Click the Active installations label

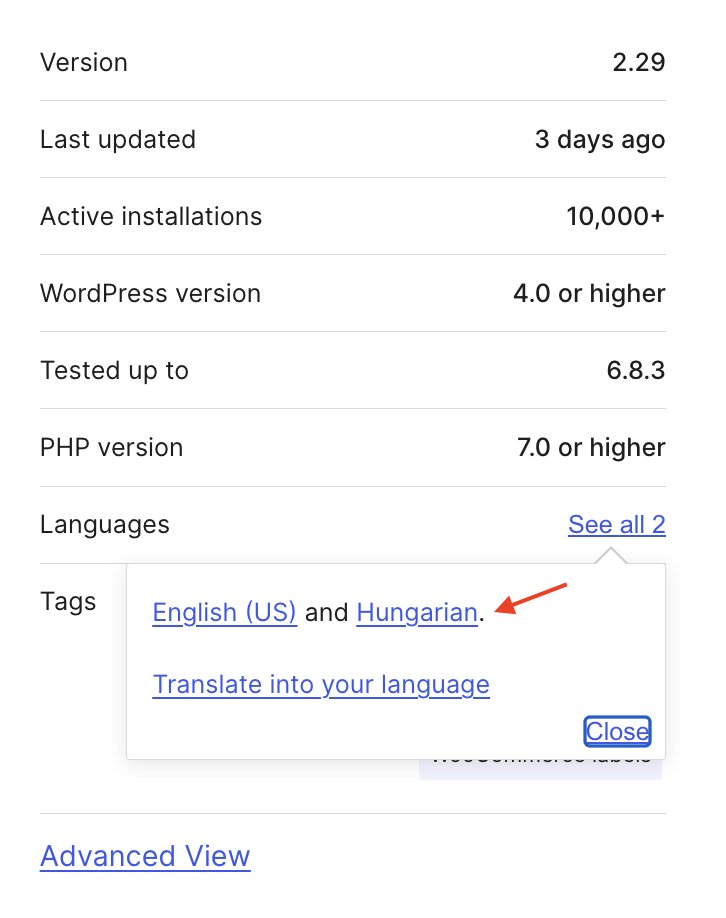coord(151,217)
